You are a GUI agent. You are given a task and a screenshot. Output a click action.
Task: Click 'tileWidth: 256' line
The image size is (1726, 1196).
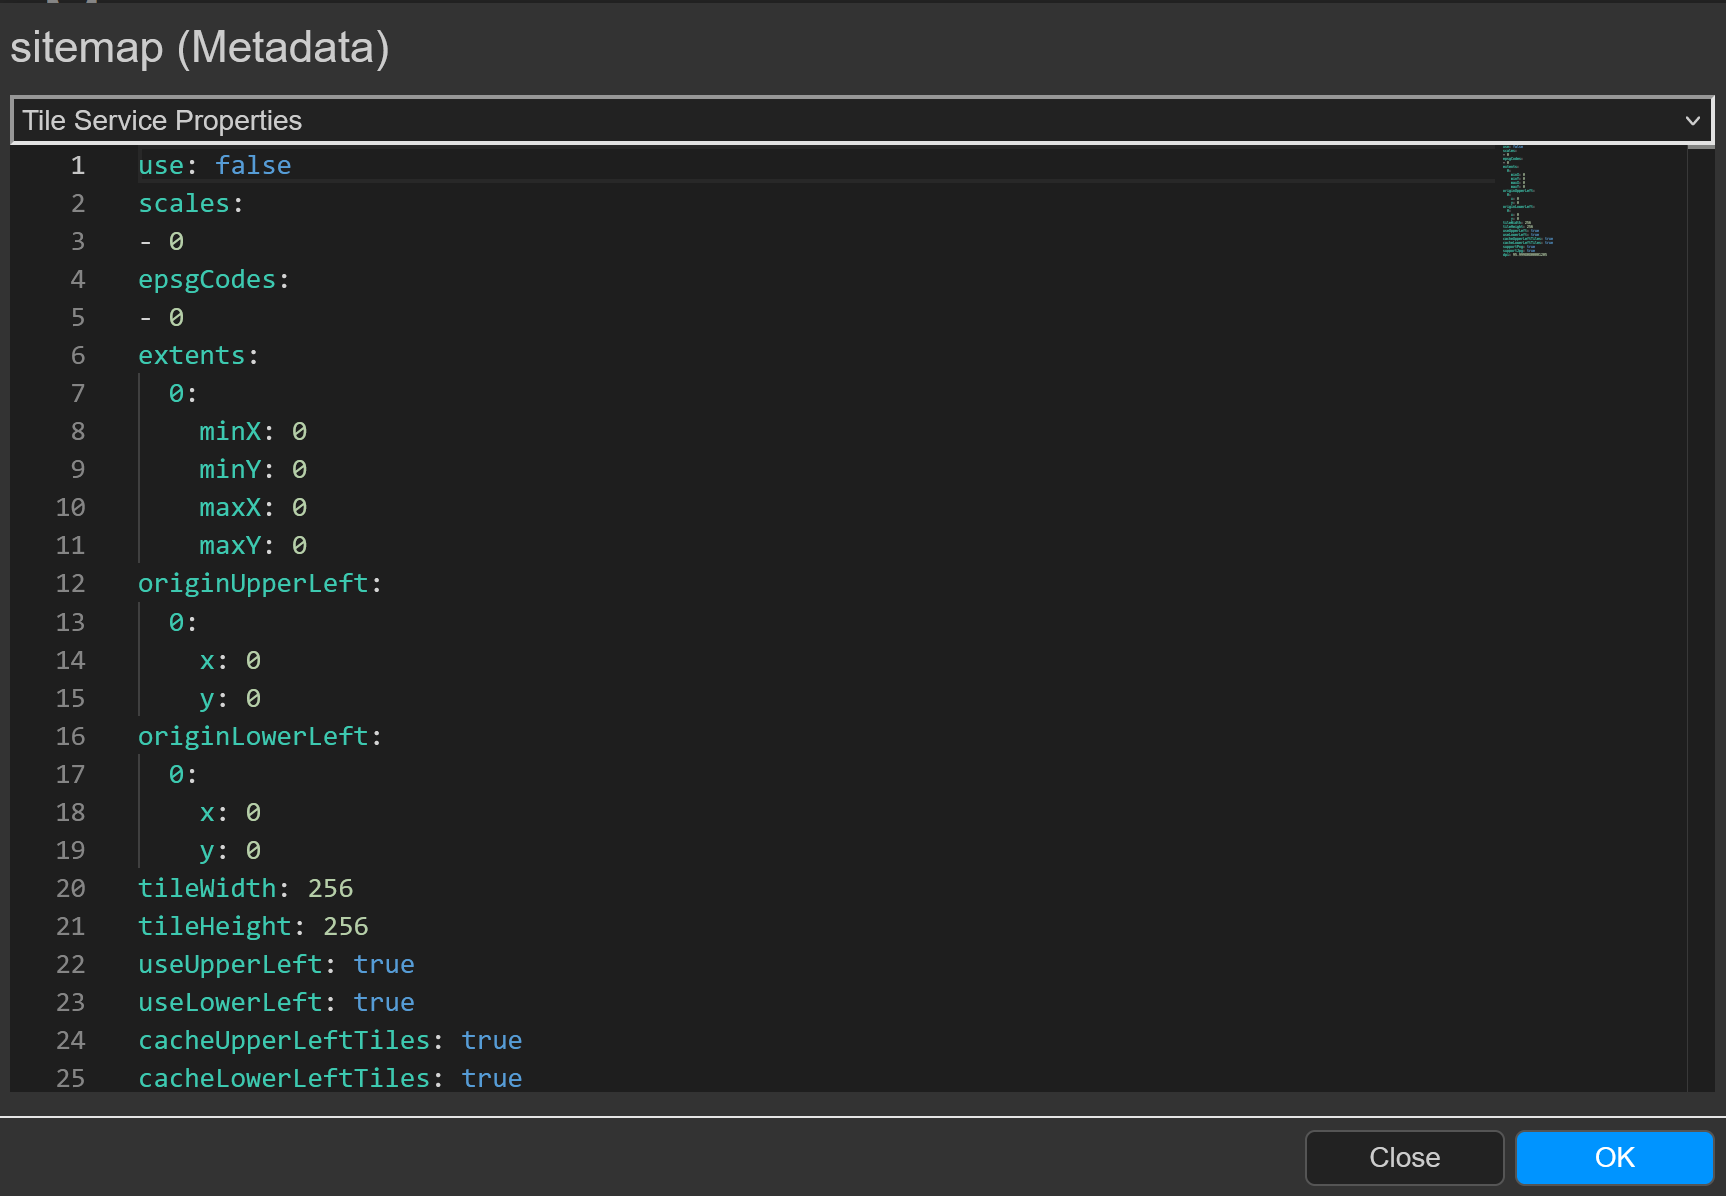(245, 888)
